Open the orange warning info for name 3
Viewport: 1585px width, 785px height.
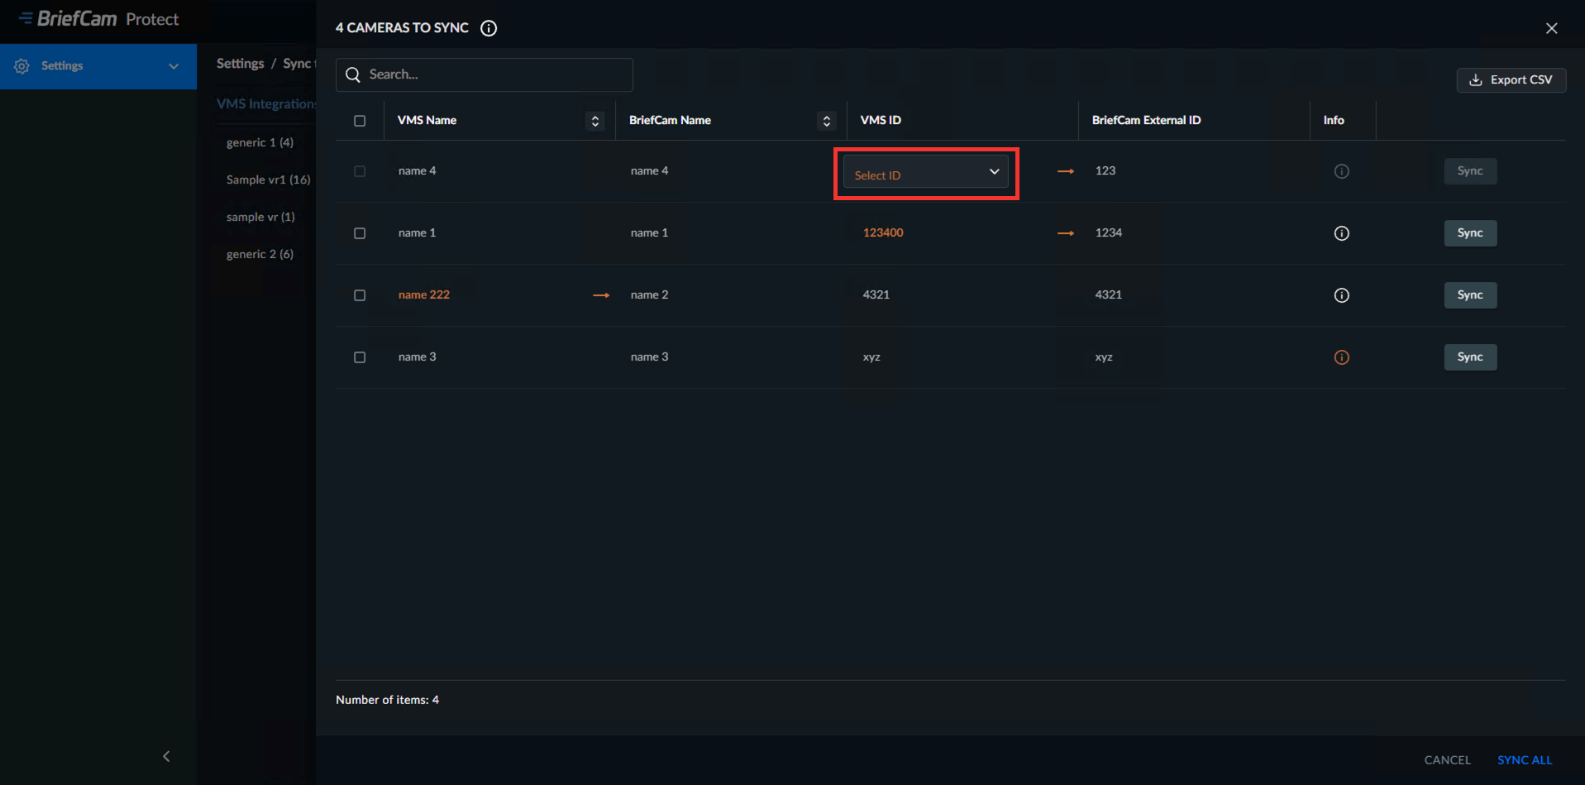pyautogui.click(x=1342, y=357)
